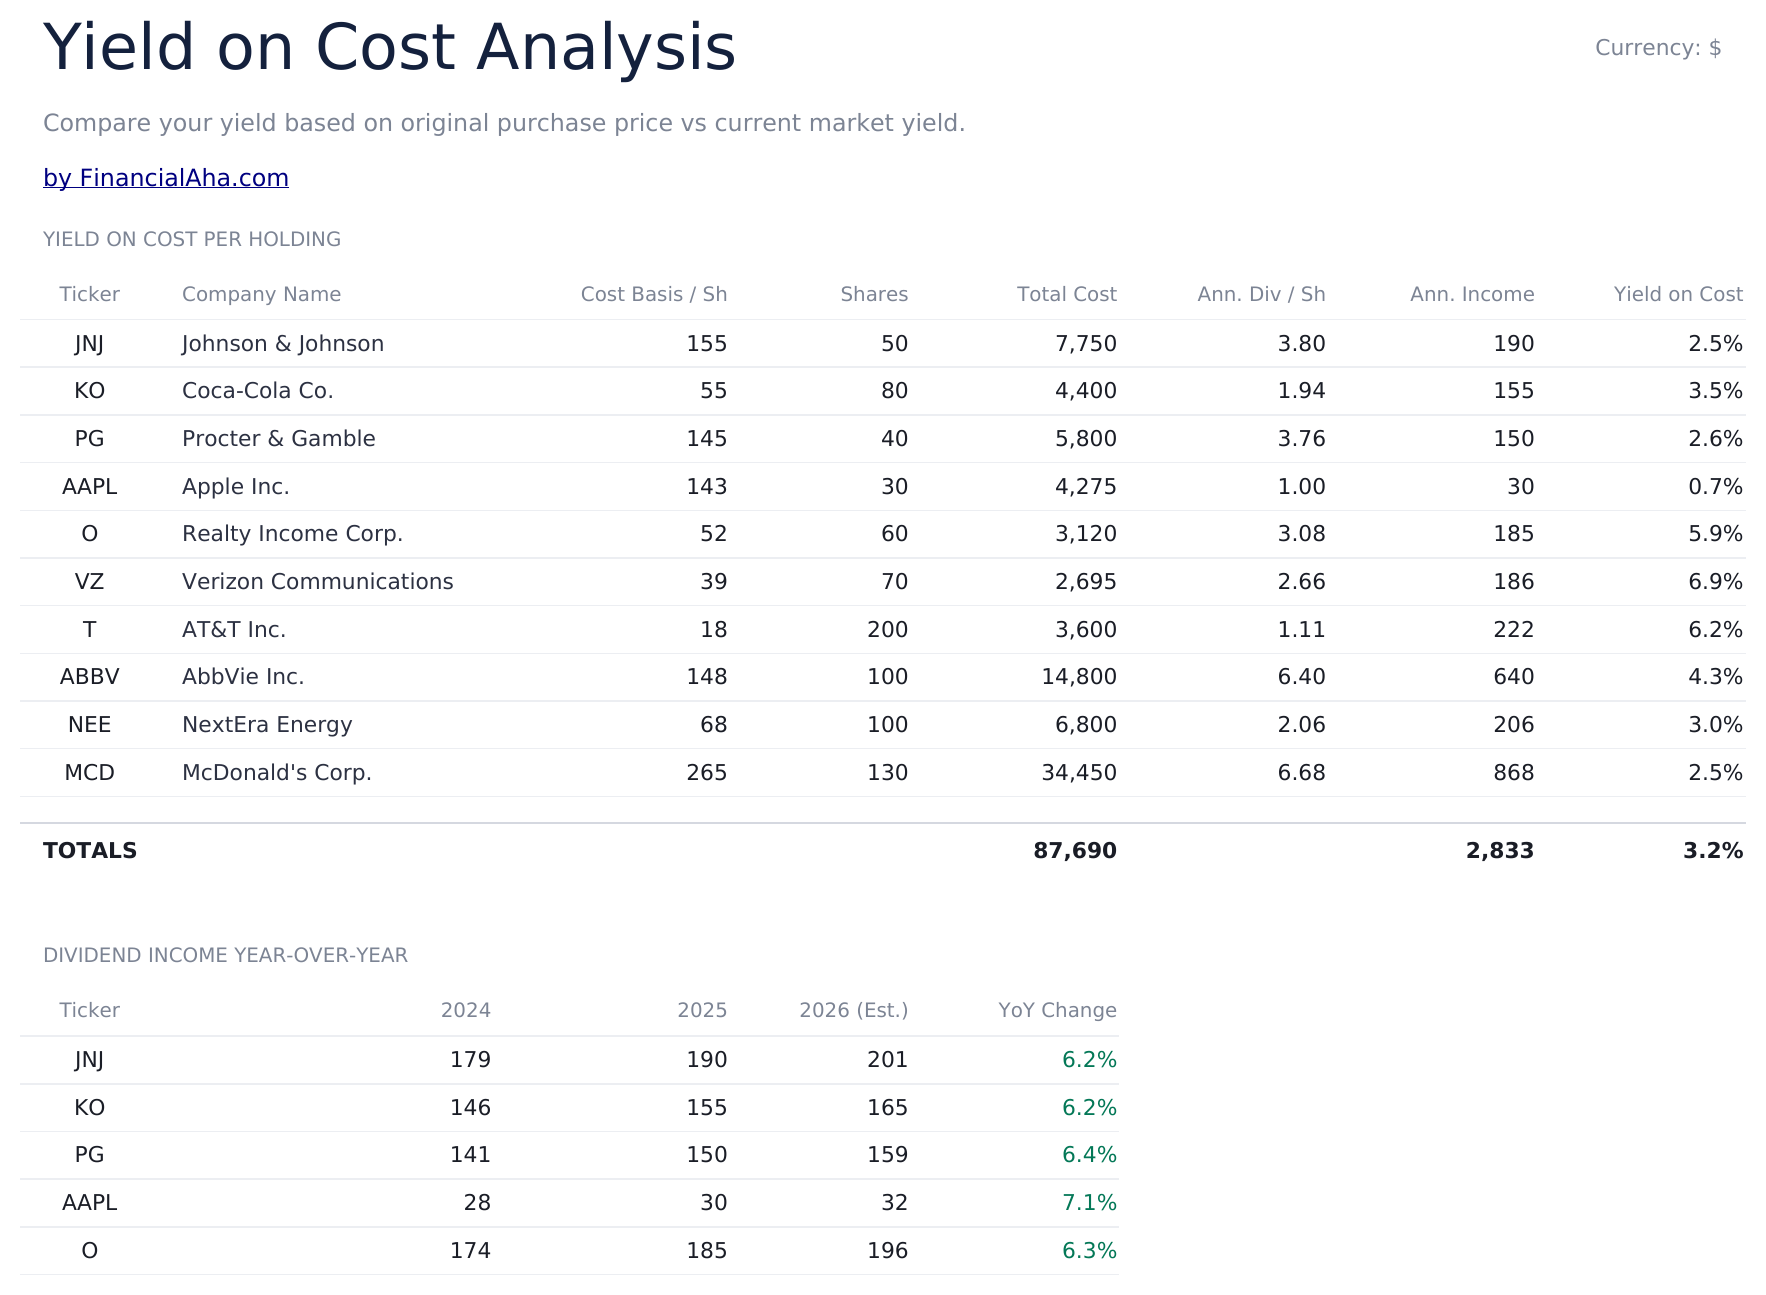This screenshot has height=1295, width=1766.
Task: Select the Ann. Div / Sh column header
Action: coord(1261,294)
